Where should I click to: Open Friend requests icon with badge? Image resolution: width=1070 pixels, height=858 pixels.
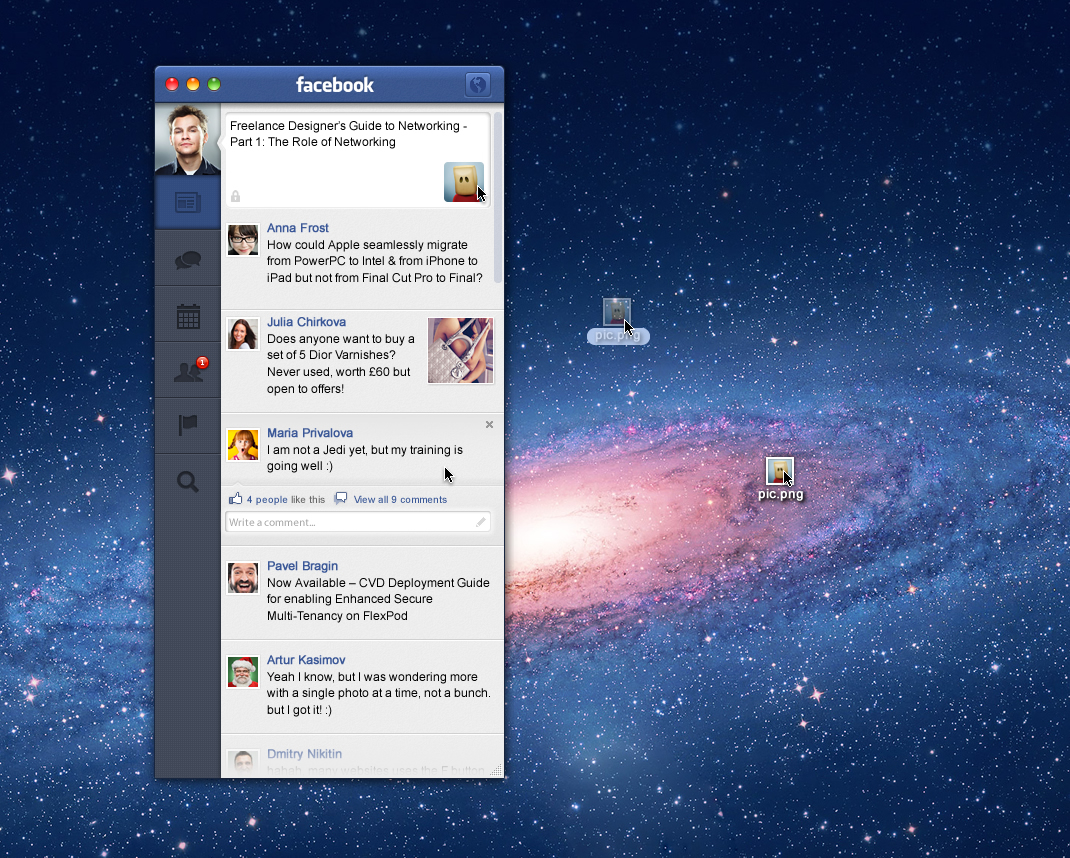click(x=190, y=370)
